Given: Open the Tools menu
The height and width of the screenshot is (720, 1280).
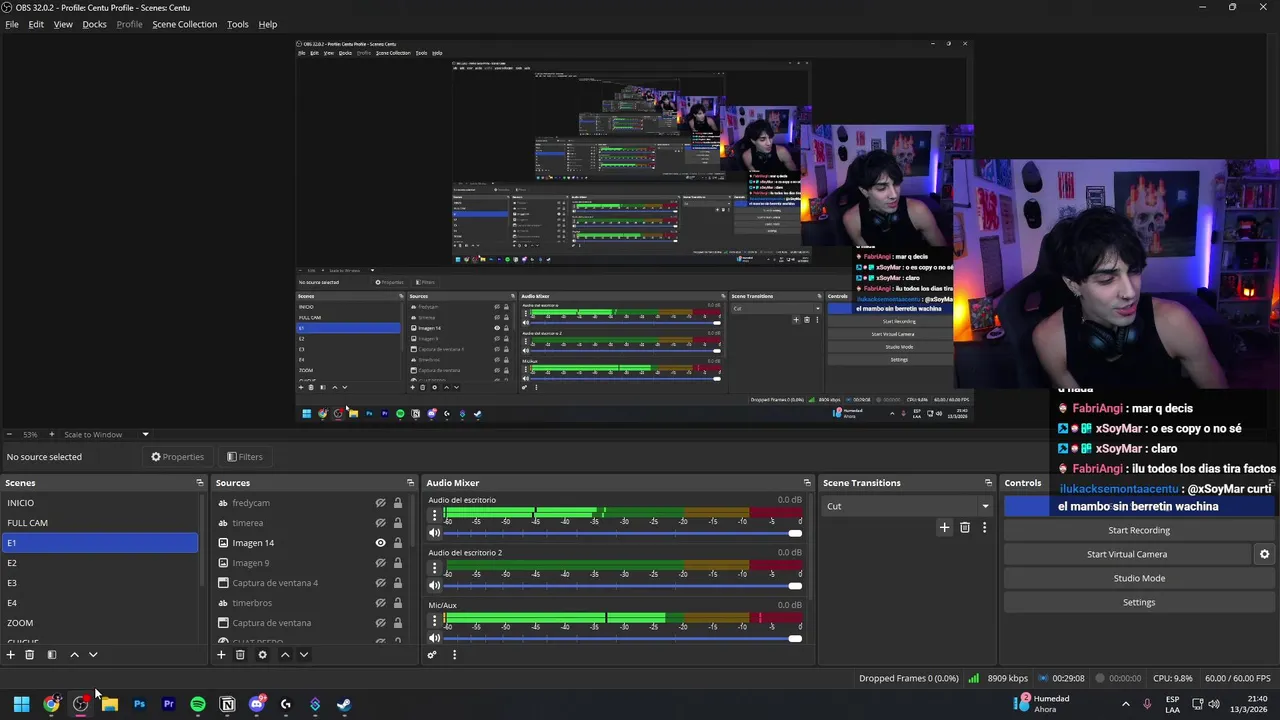Looking at the screenshot, I should (x=237, y=24).
